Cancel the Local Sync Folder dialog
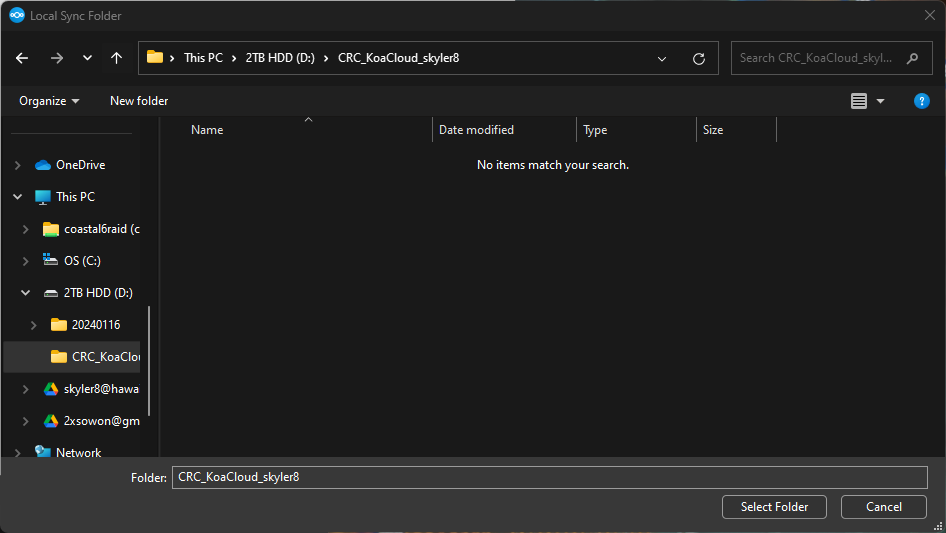 (x=884, y=507)
